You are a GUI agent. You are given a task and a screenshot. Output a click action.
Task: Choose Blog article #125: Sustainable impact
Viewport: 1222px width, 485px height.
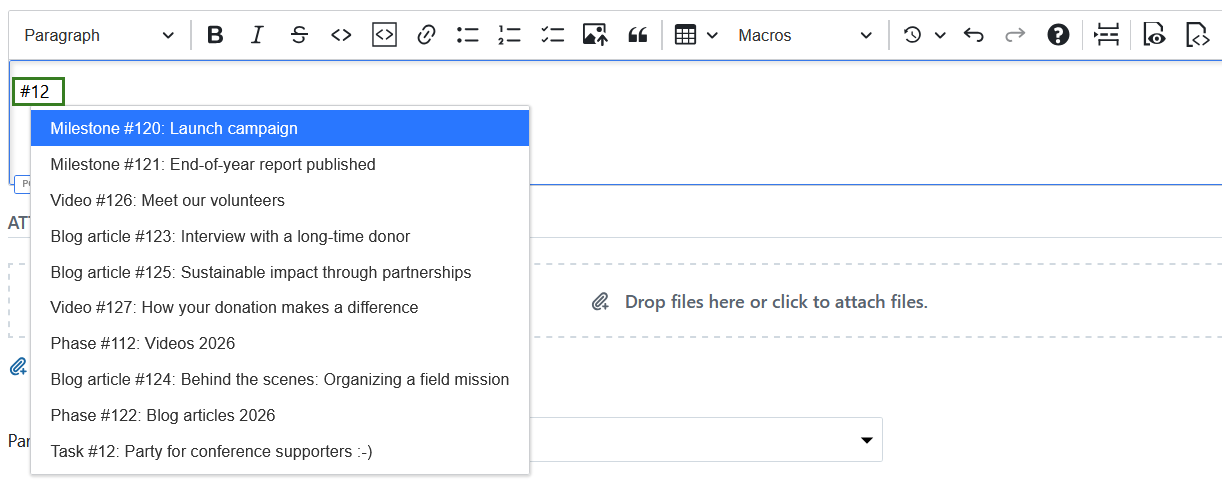click(280, 272)
